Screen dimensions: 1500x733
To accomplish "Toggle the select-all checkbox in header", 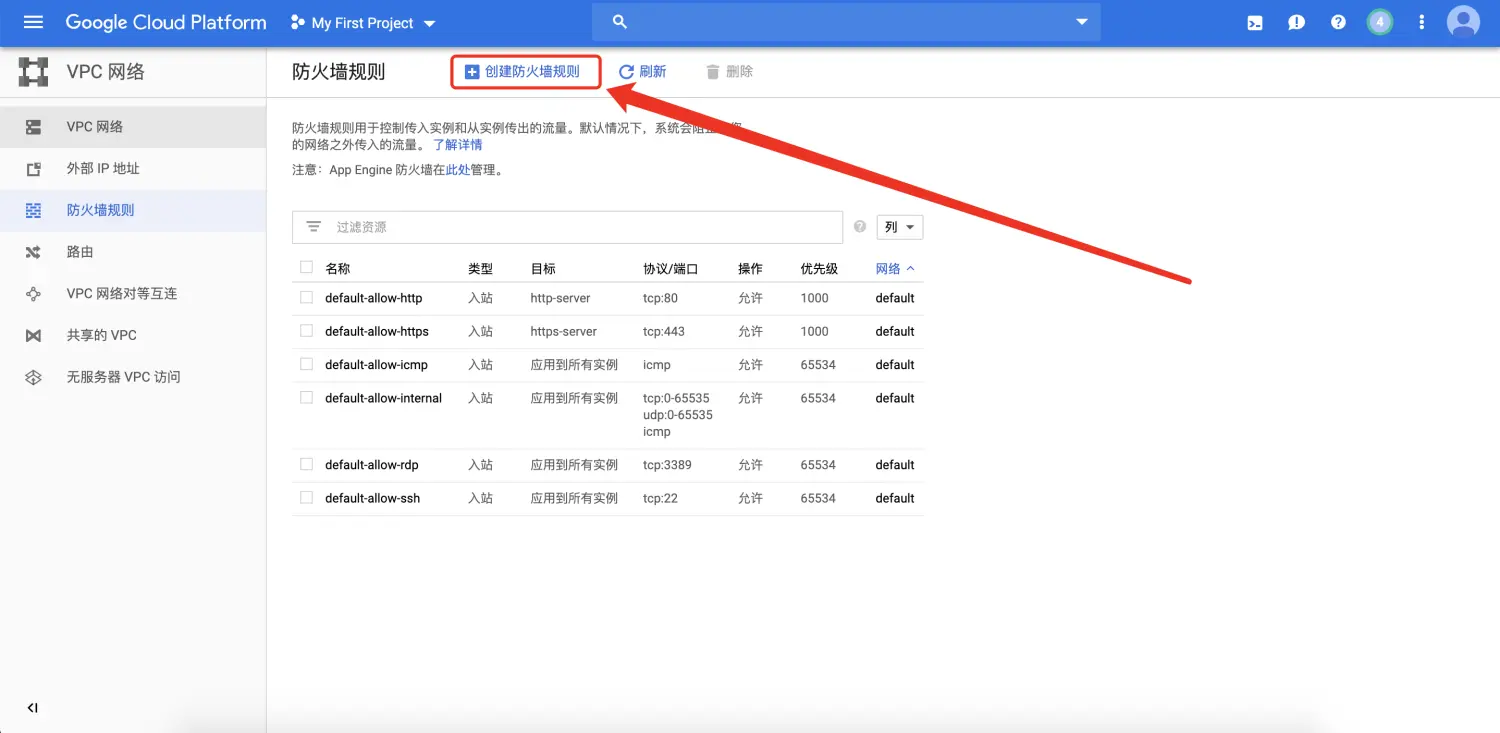I will point(306,267).
